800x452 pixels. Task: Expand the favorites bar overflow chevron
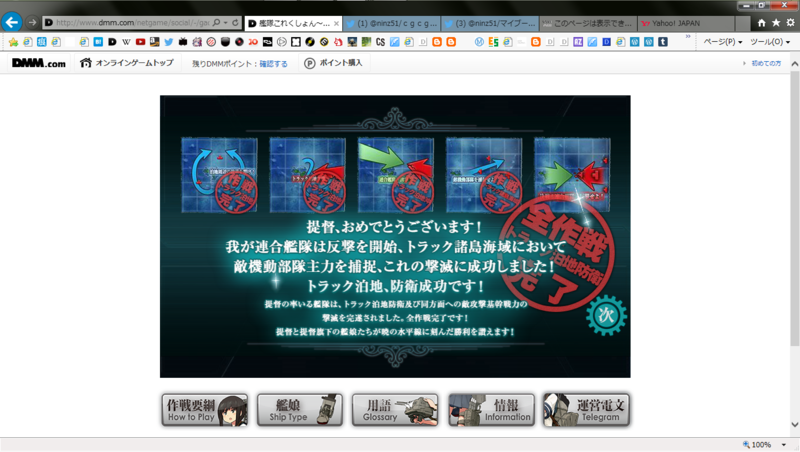688,37
